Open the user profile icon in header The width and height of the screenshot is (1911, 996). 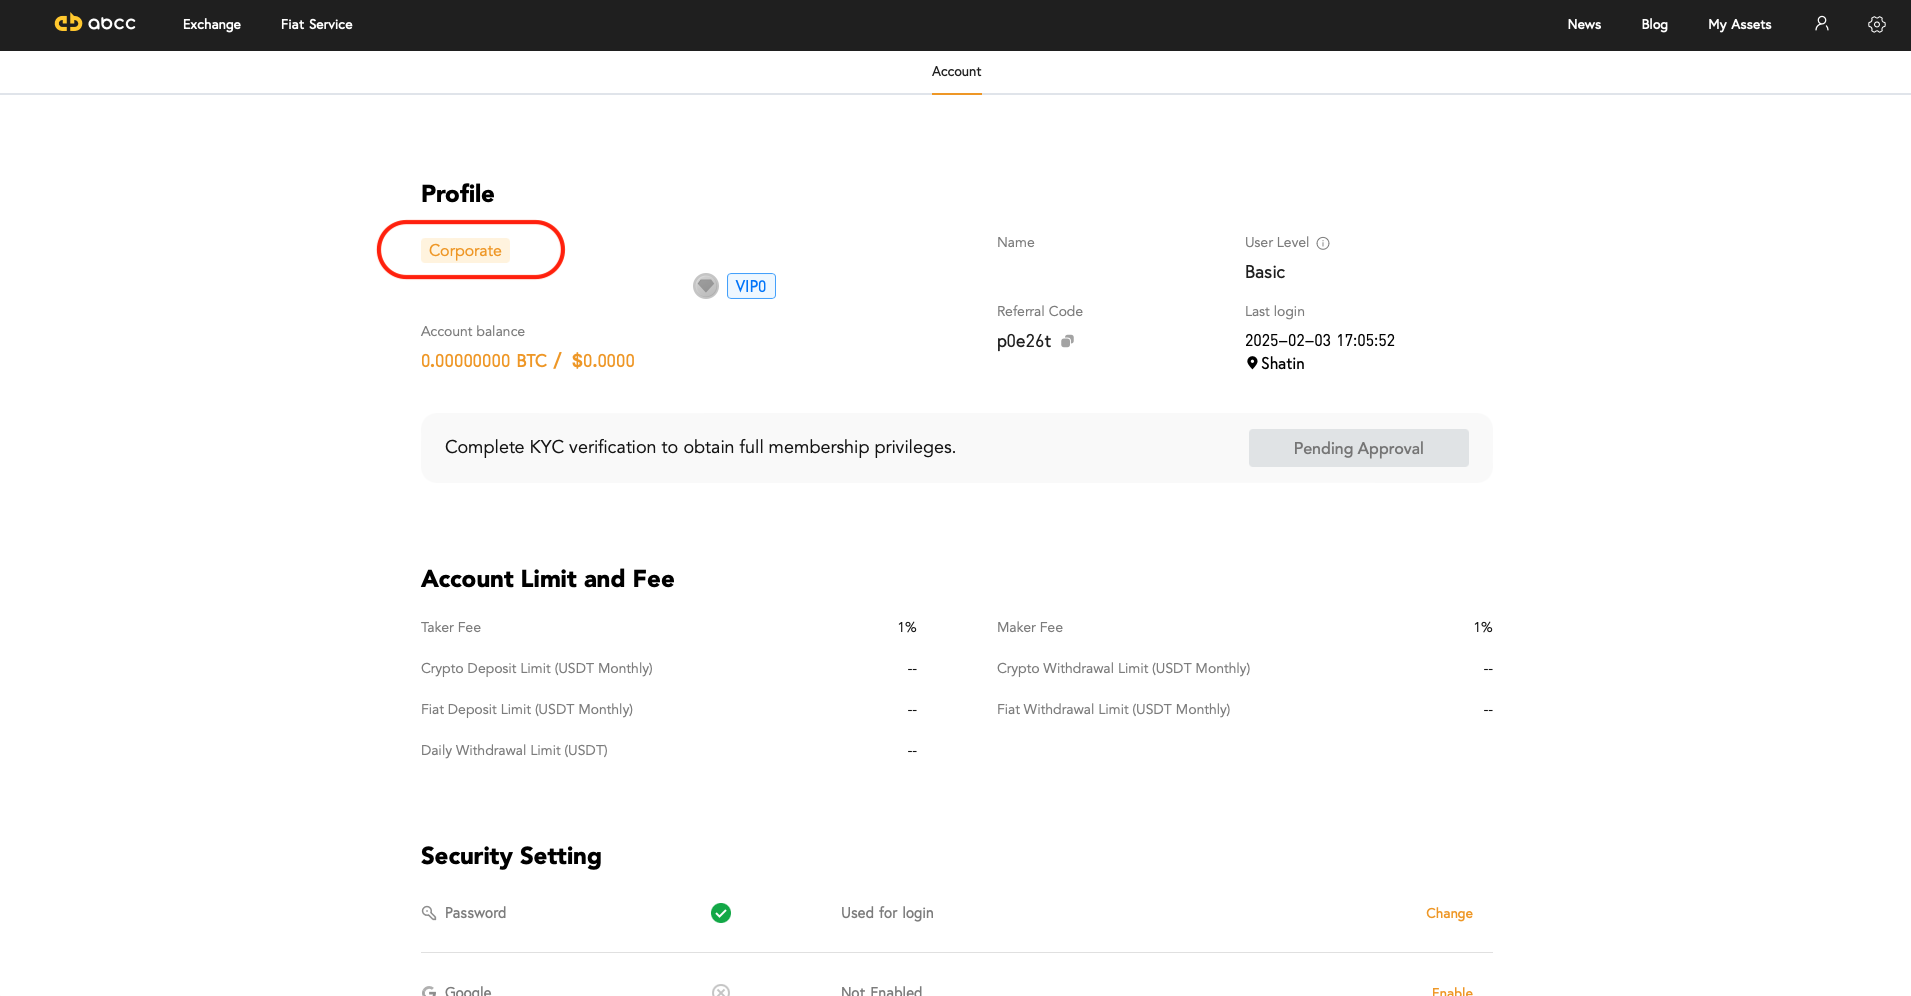pyautogui.click(x=1821, y=24)
